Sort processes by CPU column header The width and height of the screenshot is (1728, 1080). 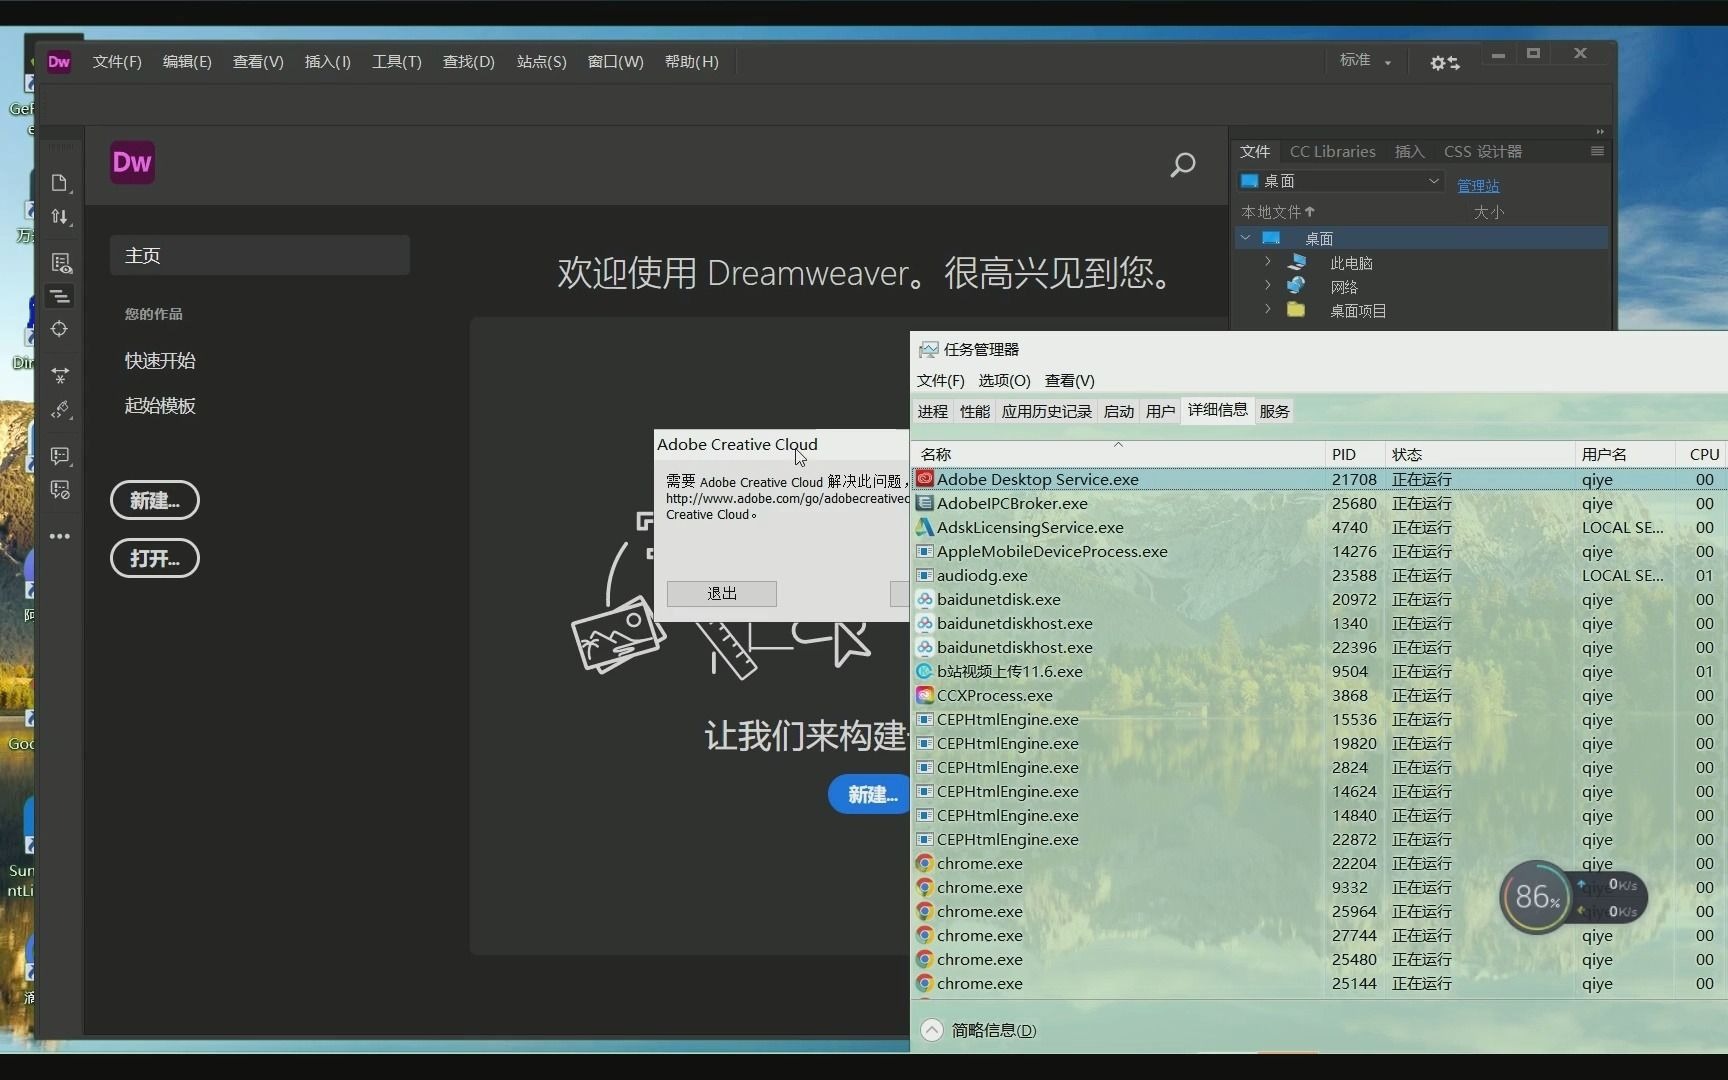click(1703, 454)
